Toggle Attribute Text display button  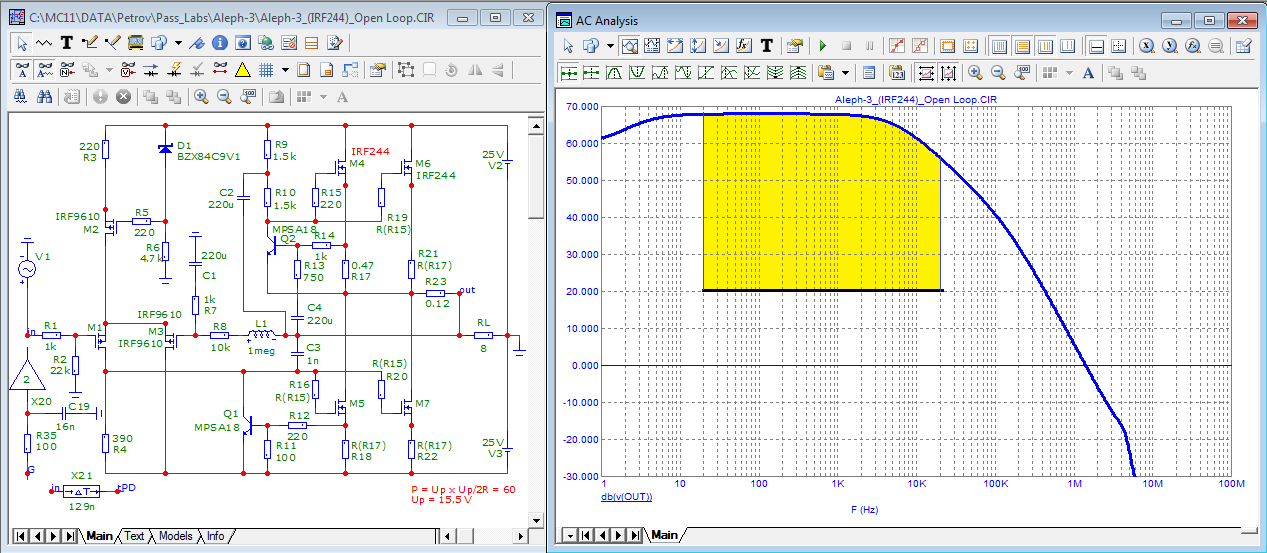click(x=22, y=70)
